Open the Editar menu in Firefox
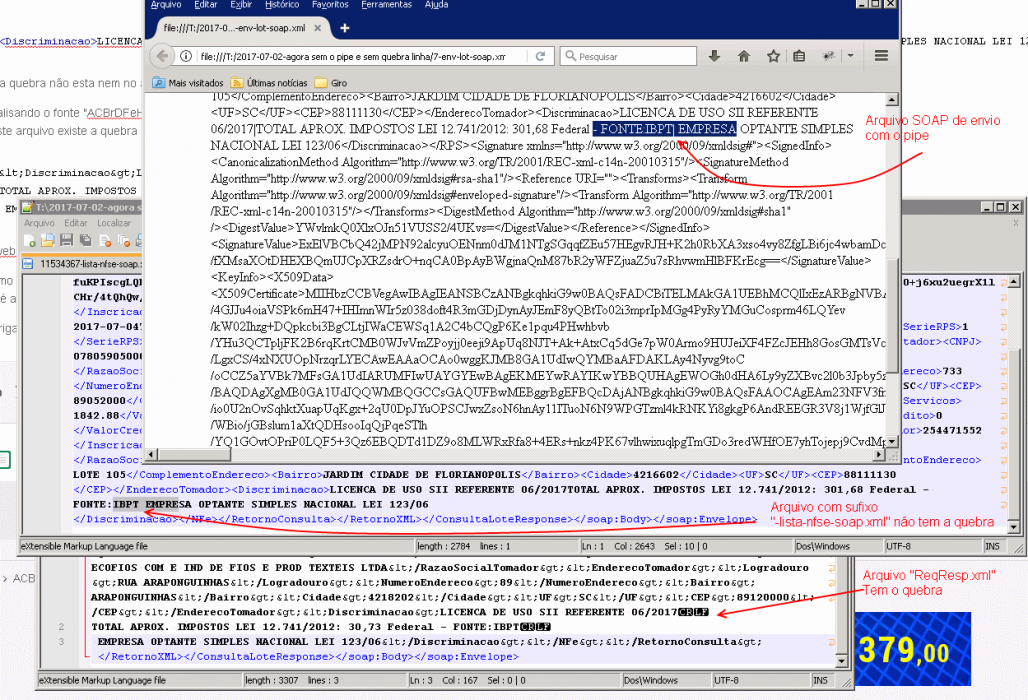This screenshot has width=1028, height=700. click(x=206, y=5)
